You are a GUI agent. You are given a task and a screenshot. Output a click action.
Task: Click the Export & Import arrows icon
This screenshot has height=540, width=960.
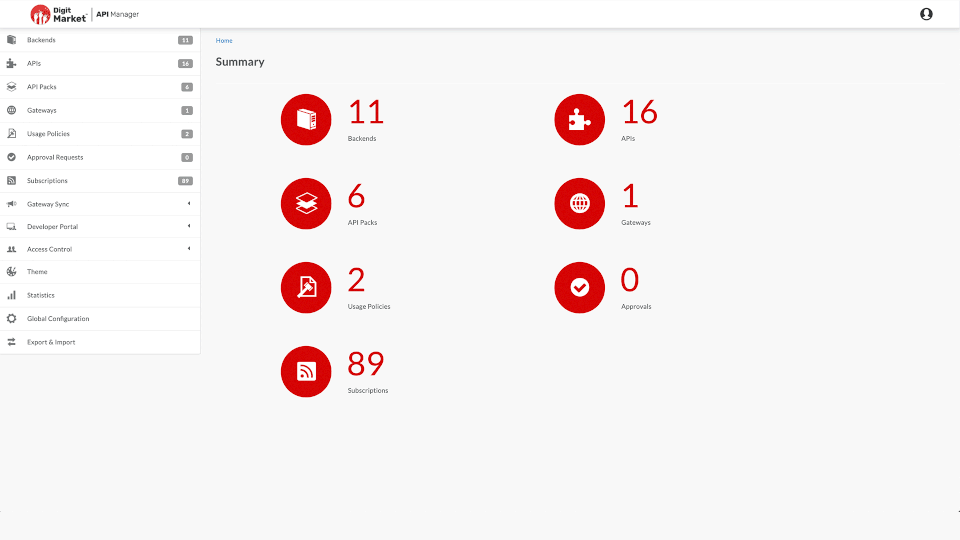tap(12, 342)
